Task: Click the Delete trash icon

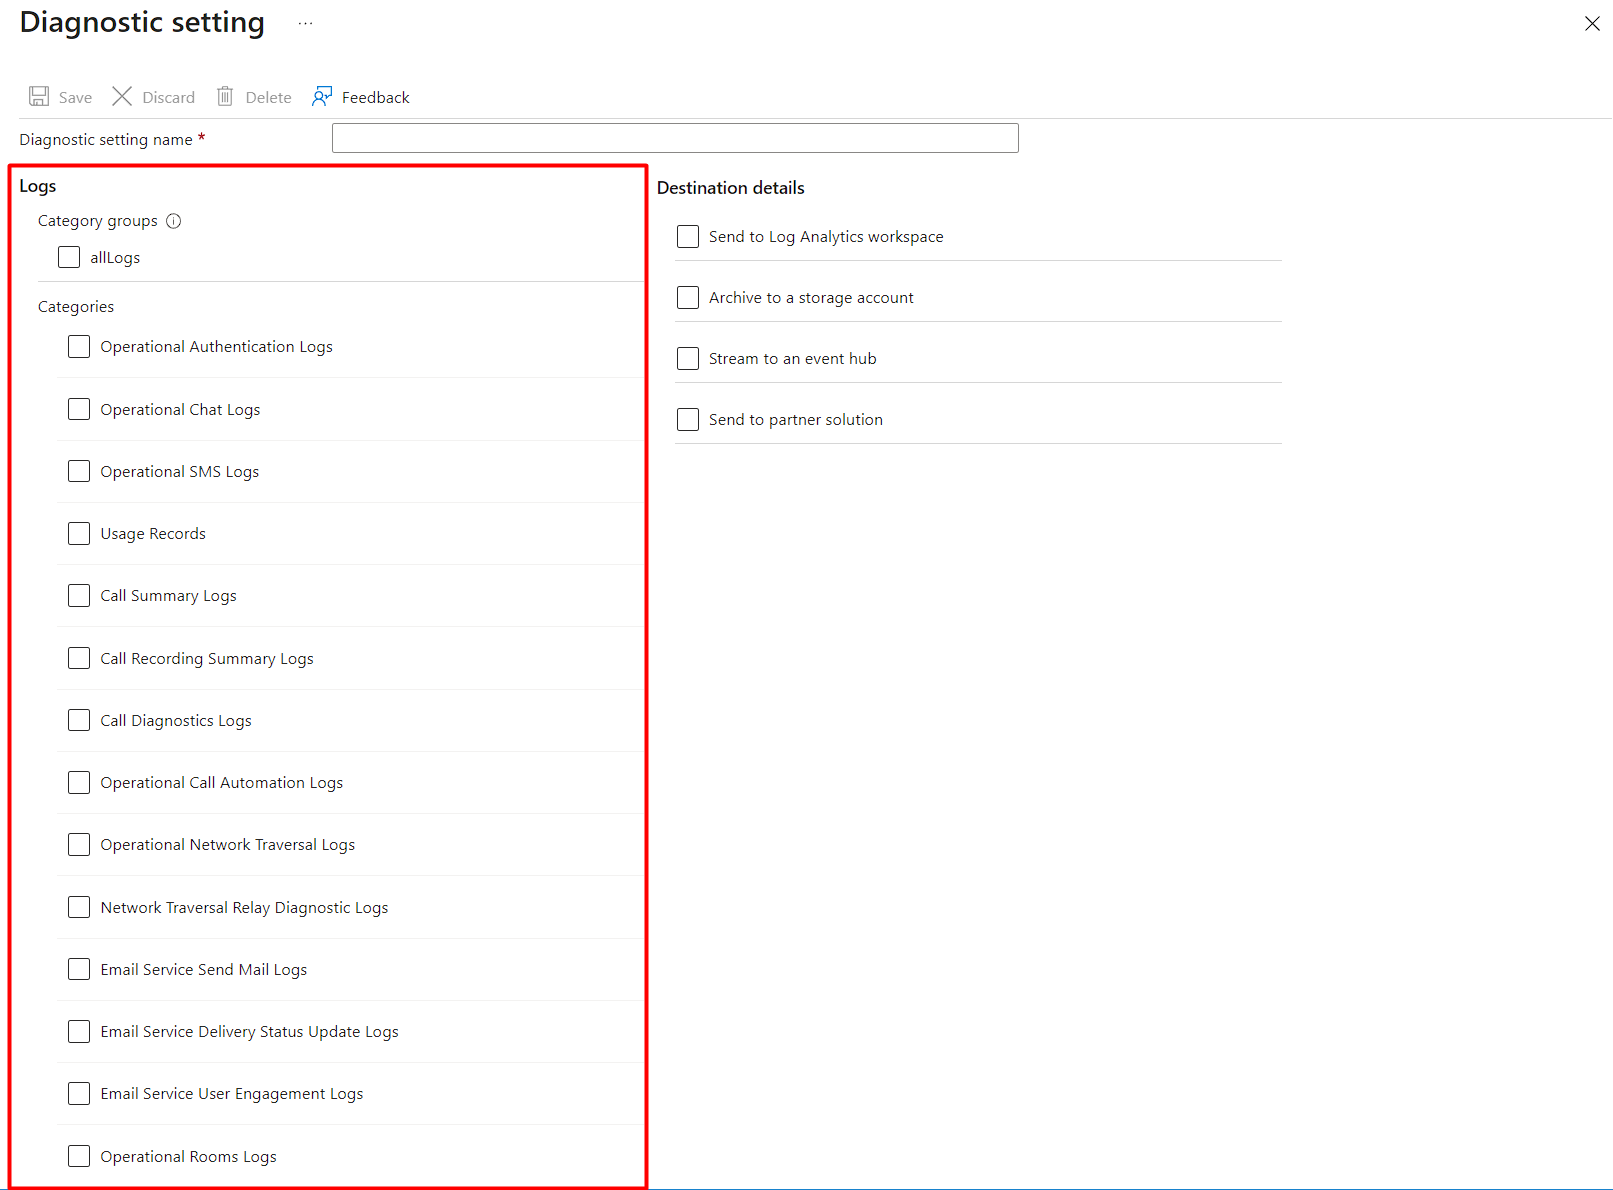Action: 225,96
